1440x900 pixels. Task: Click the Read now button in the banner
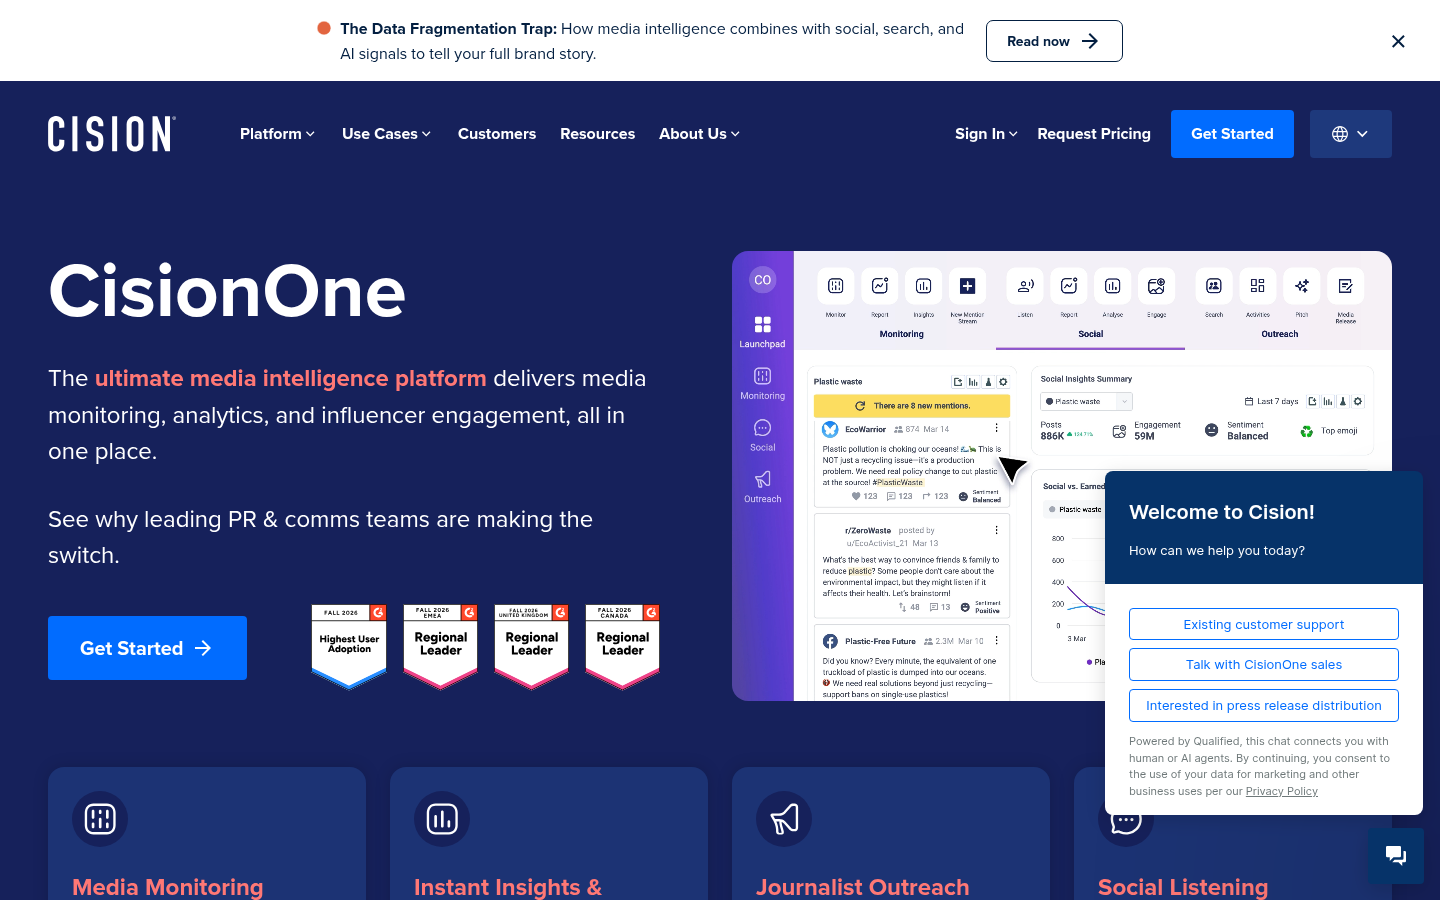coord(1054,41)
